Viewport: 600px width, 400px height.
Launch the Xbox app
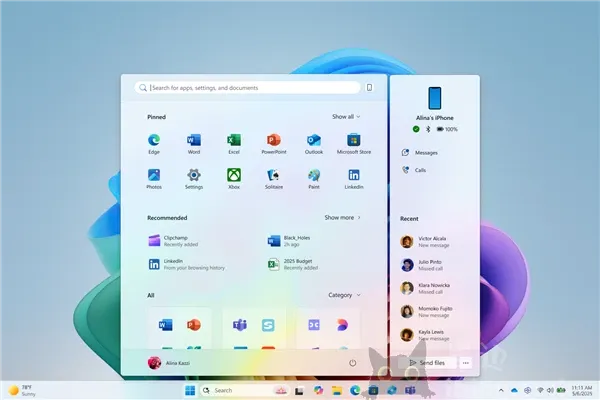click(234, 179)
